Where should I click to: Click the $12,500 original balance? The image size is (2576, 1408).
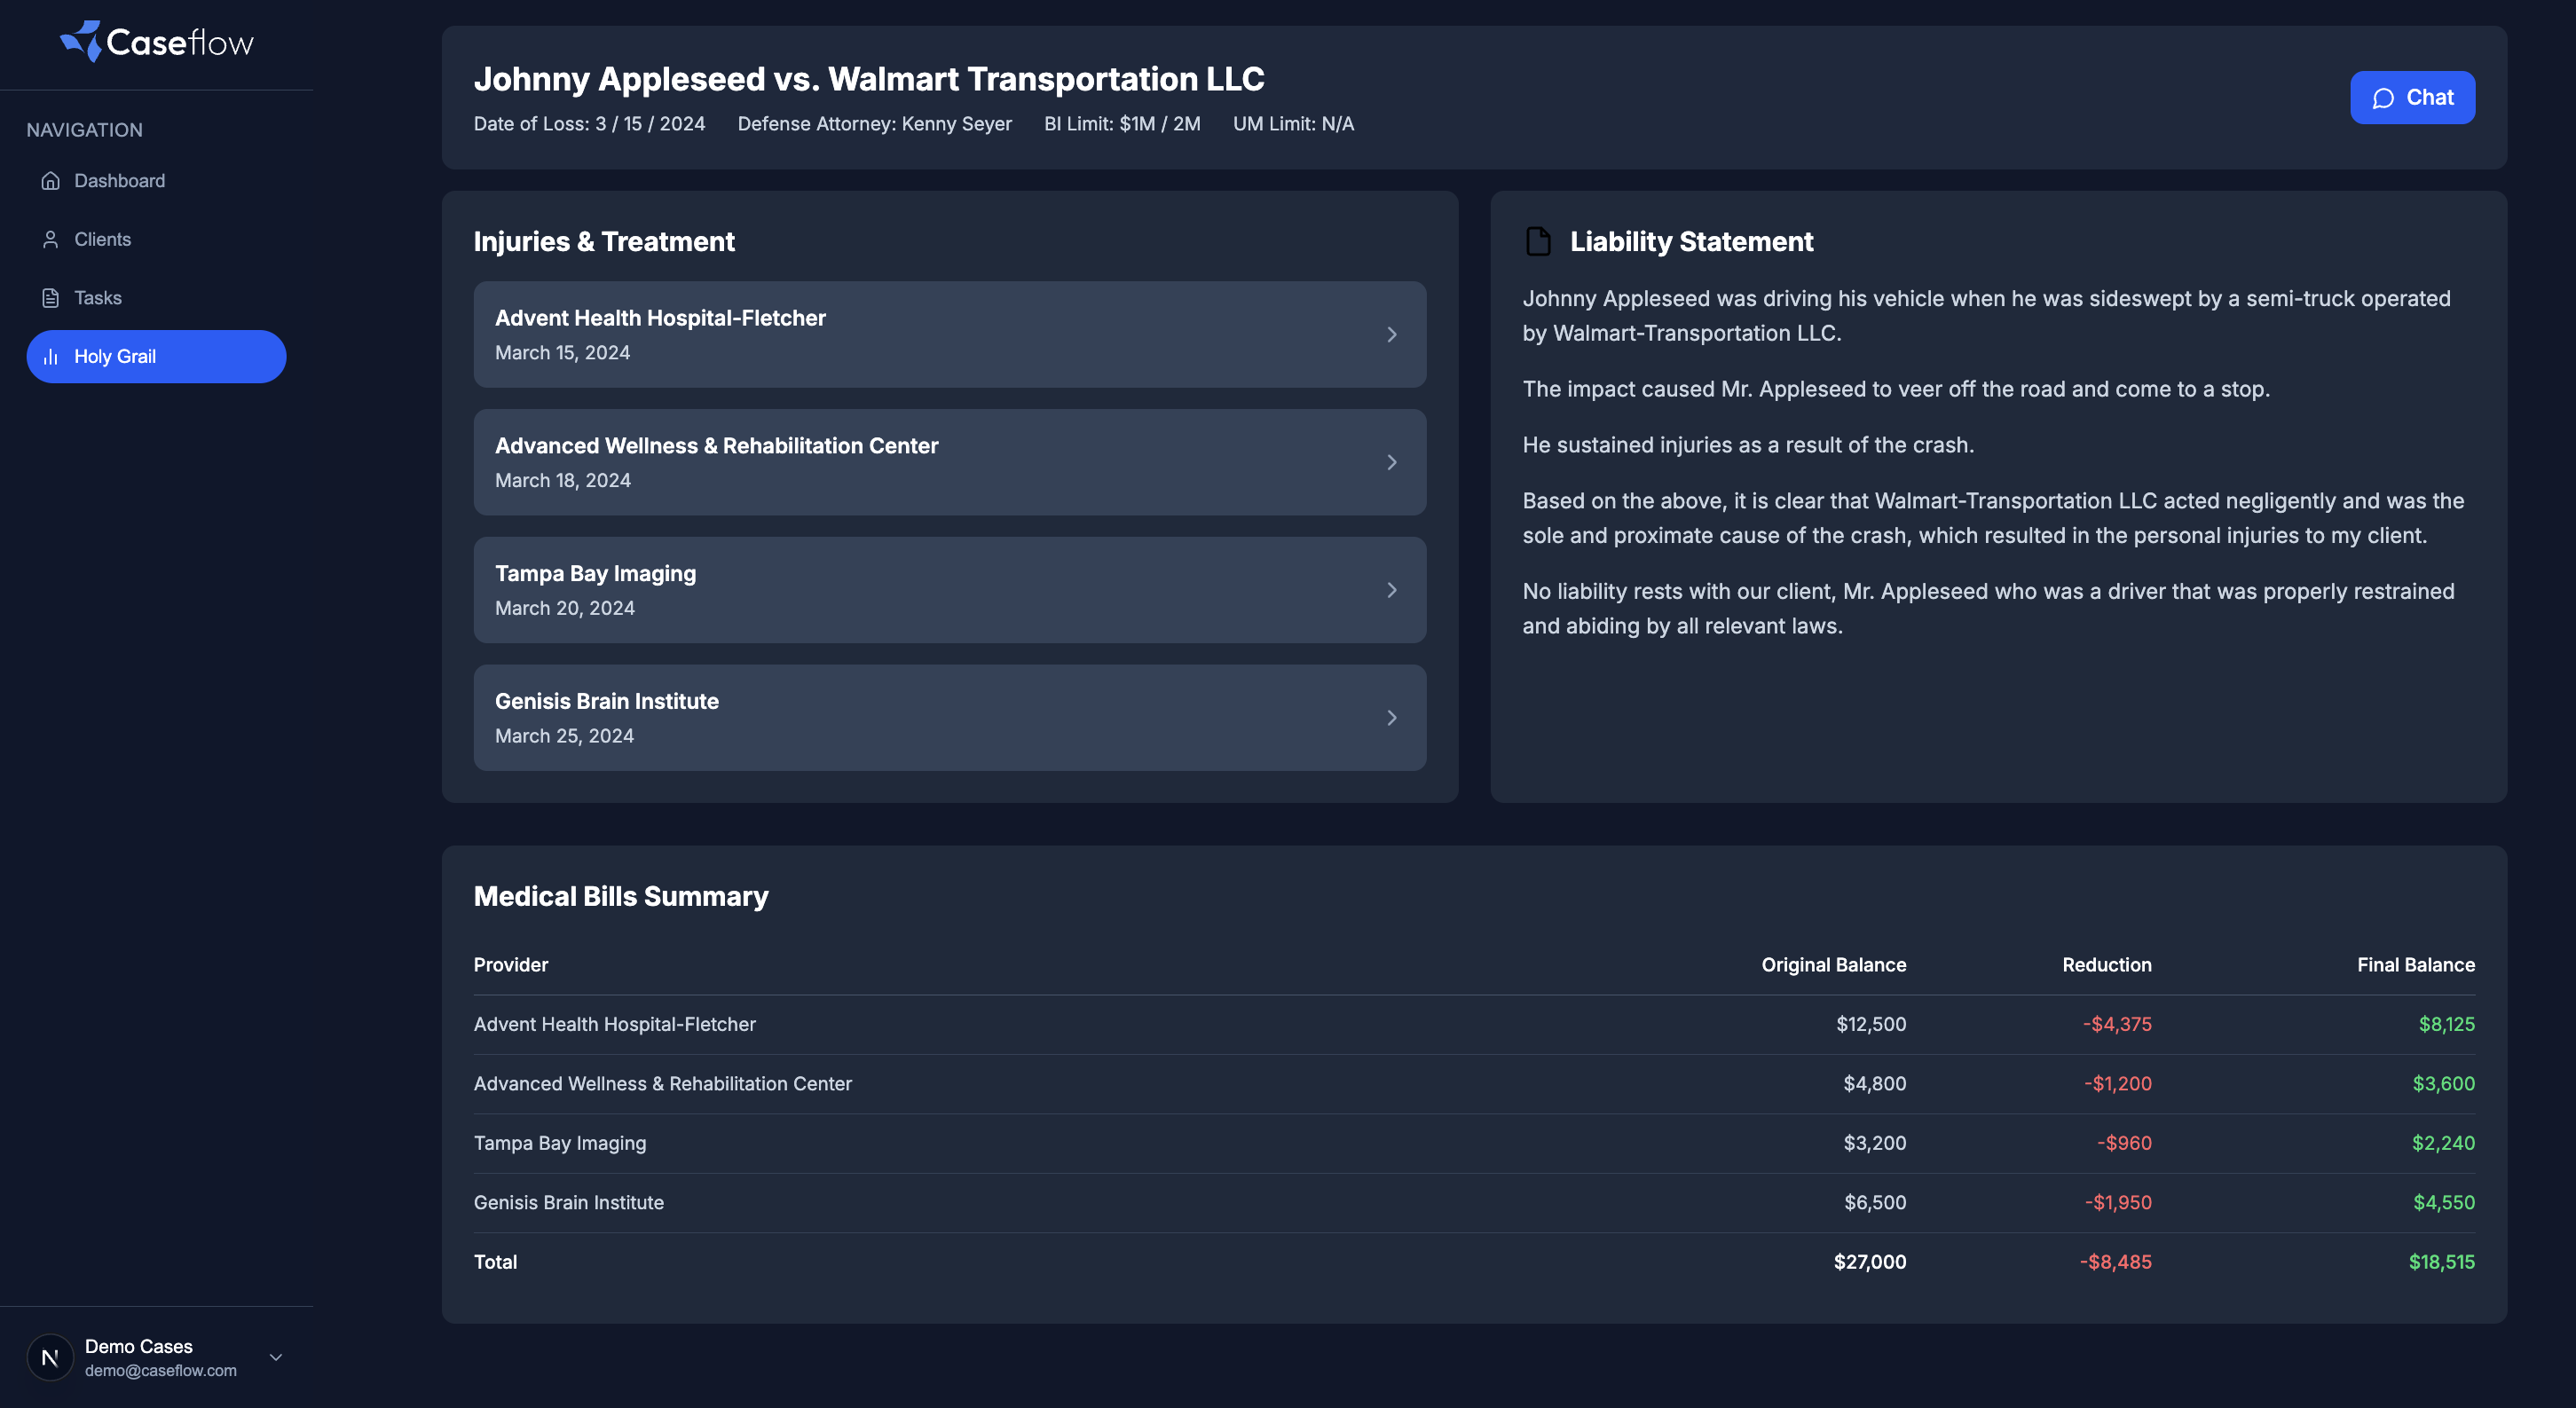click(1871, 1024)
